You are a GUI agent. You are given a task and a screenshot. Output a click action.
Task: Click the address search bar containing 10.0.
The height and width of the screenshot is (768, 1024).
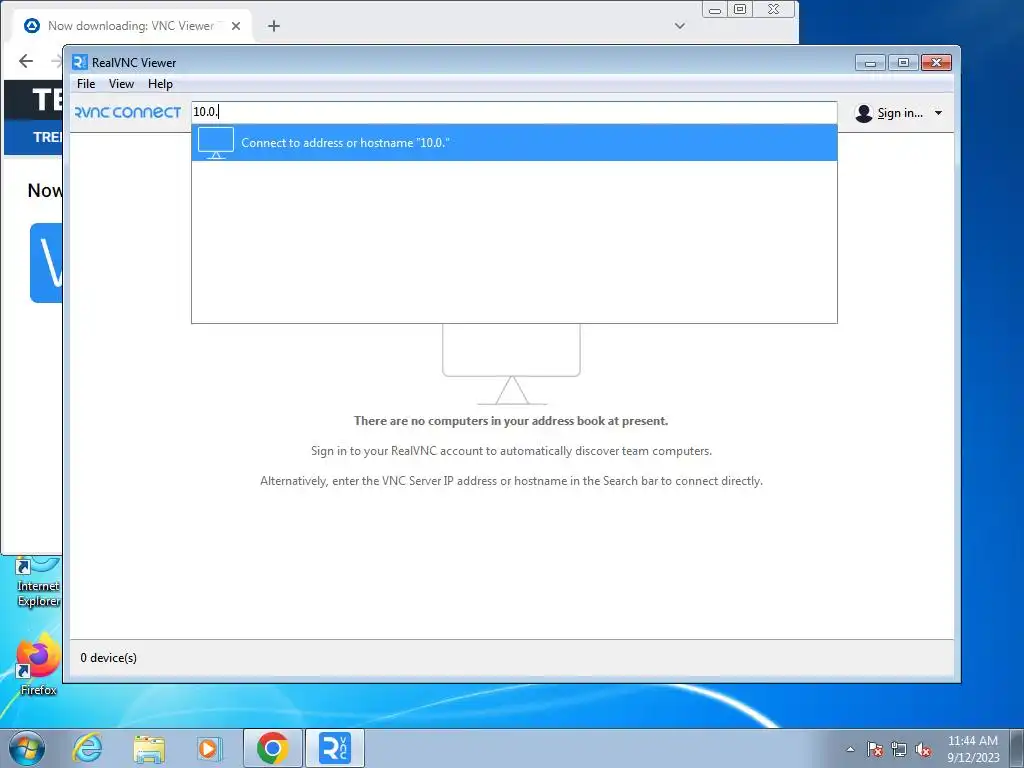pyautogui.click(x=514, y=112)
